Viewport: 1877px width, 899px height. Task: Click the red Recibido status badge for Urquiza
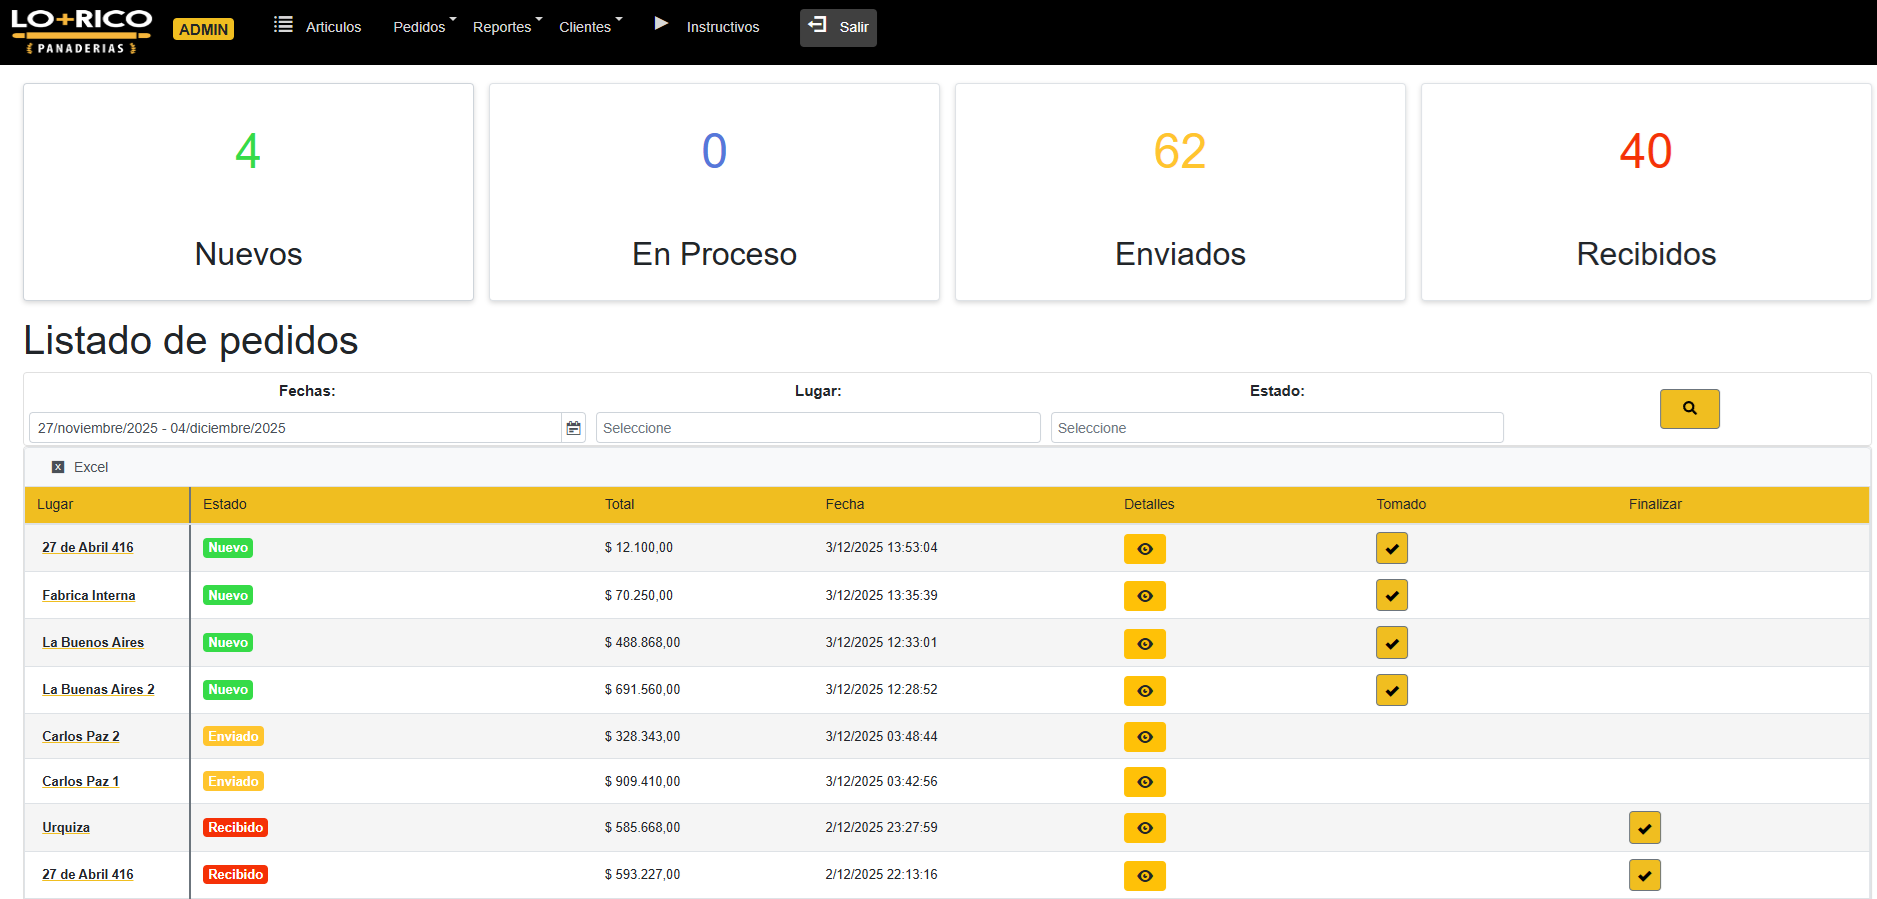235,828
